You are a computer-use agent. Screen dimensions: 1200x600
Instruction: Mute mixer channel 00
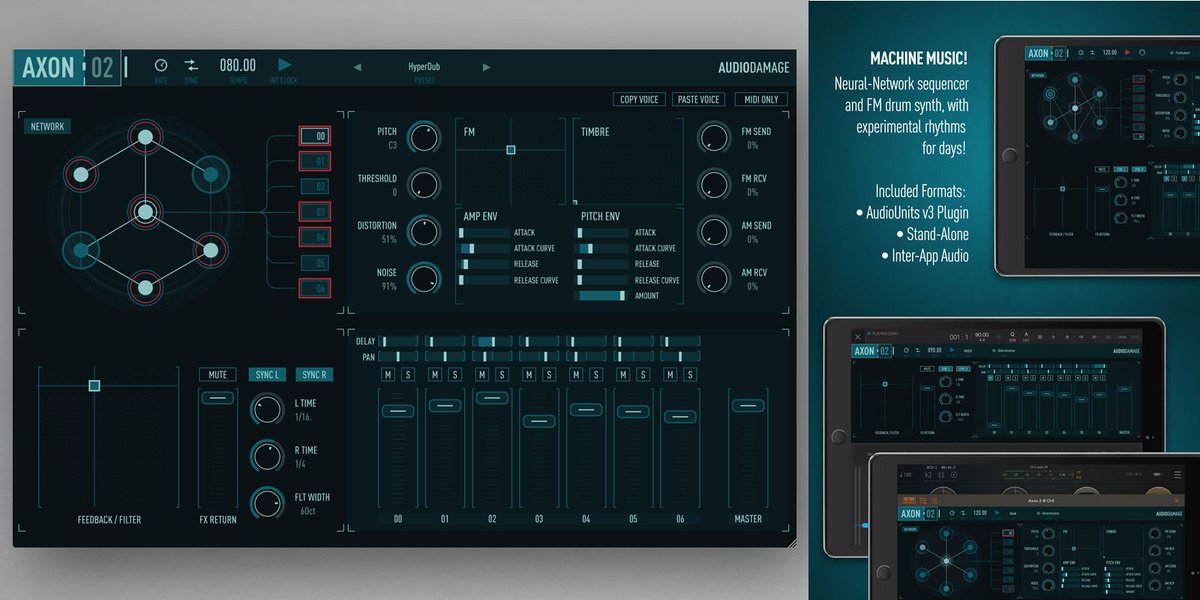pyautogui.click(x=388, y=375)
